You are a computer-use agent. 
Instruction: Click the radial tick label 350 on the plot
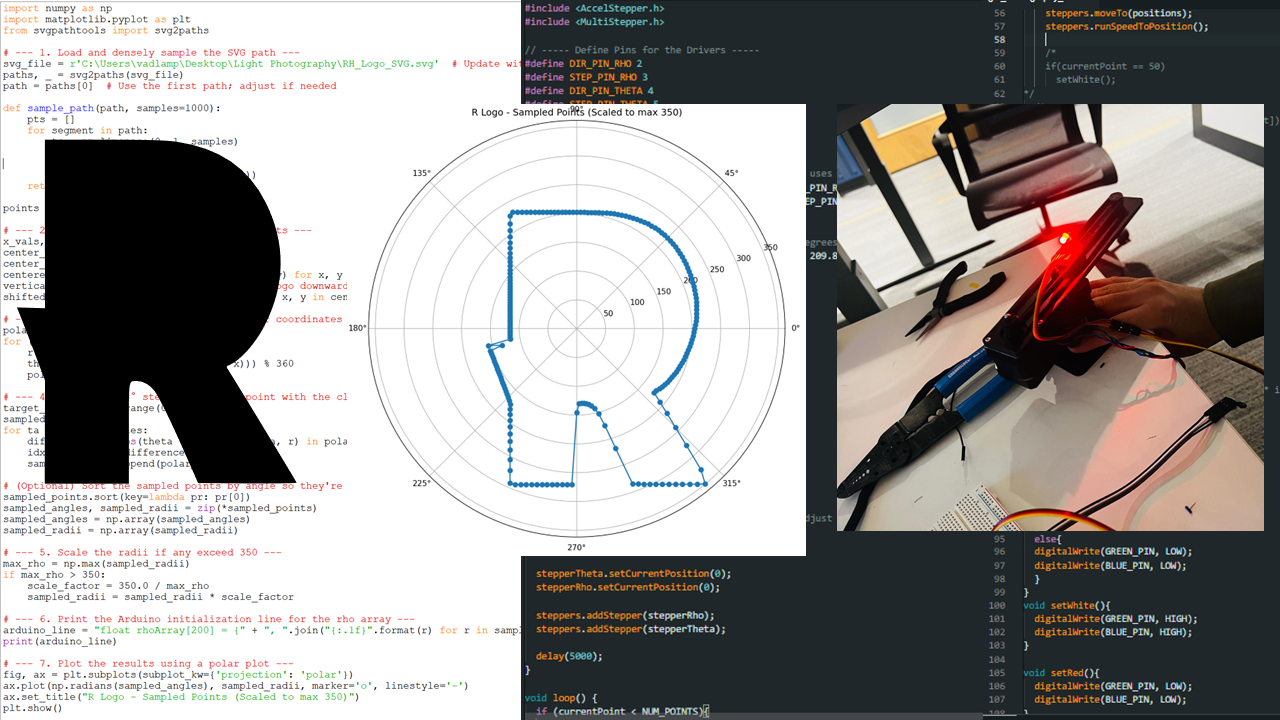coord(770,248)
